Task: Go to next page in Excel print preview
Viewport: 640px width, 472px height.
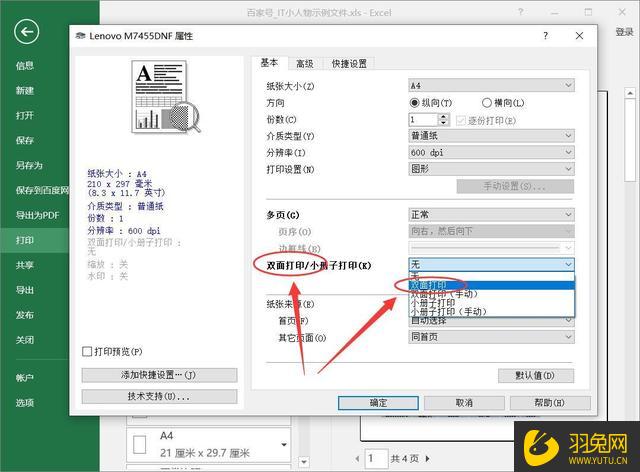Action: (x=427, y=459)
